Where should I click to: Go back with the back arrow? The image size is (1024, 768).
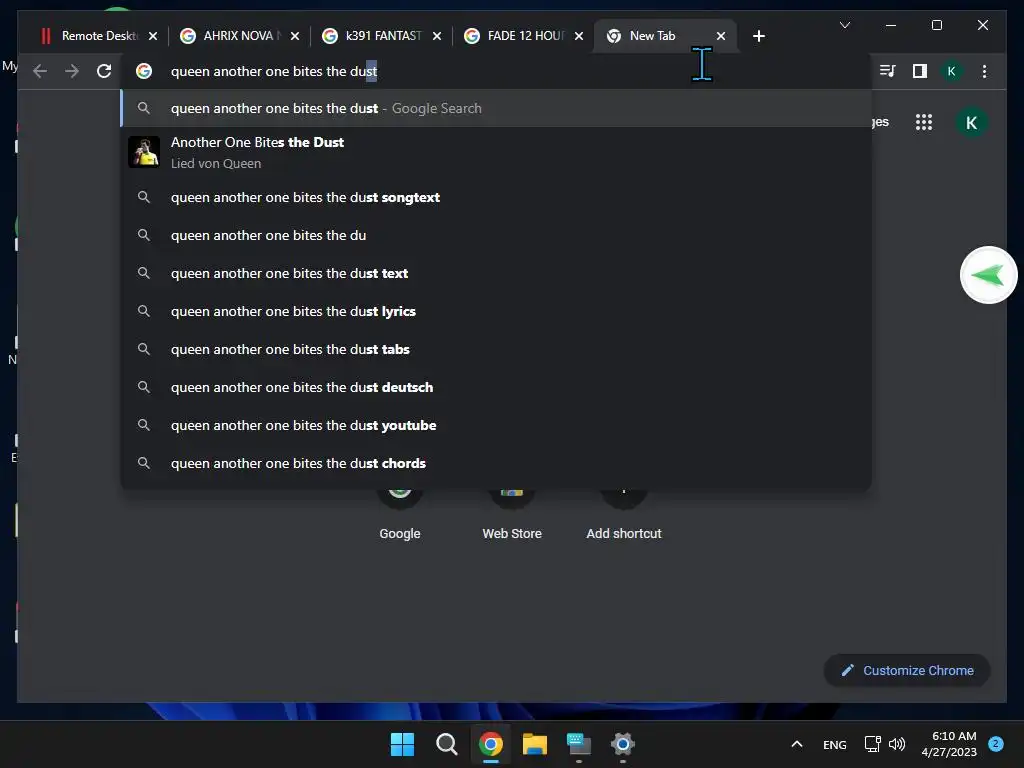(x=40, y=71)
